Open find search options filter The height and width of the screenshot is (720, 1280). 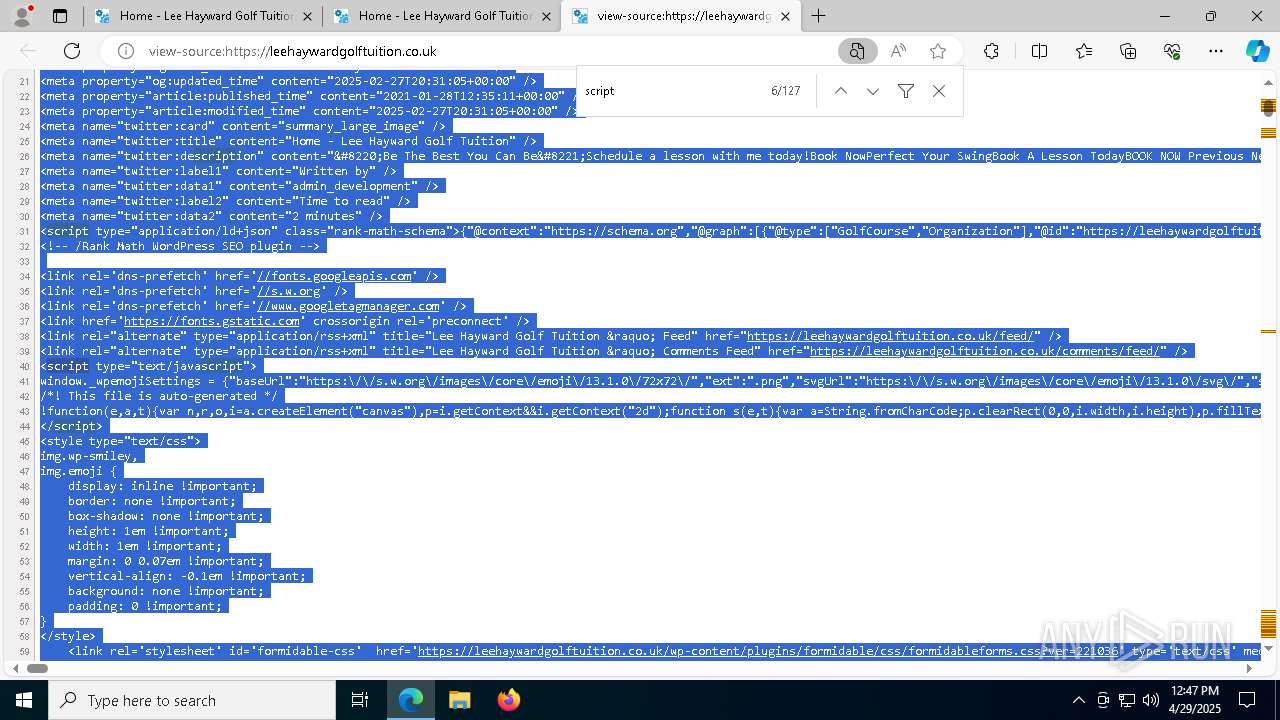[906, 91]
